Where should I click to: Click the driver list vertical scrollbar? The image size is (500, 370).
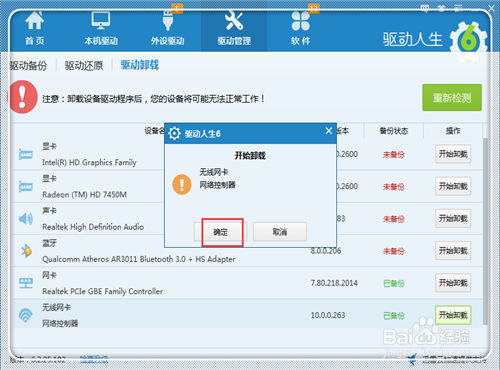pyautogui.click(x=485, y=232)
